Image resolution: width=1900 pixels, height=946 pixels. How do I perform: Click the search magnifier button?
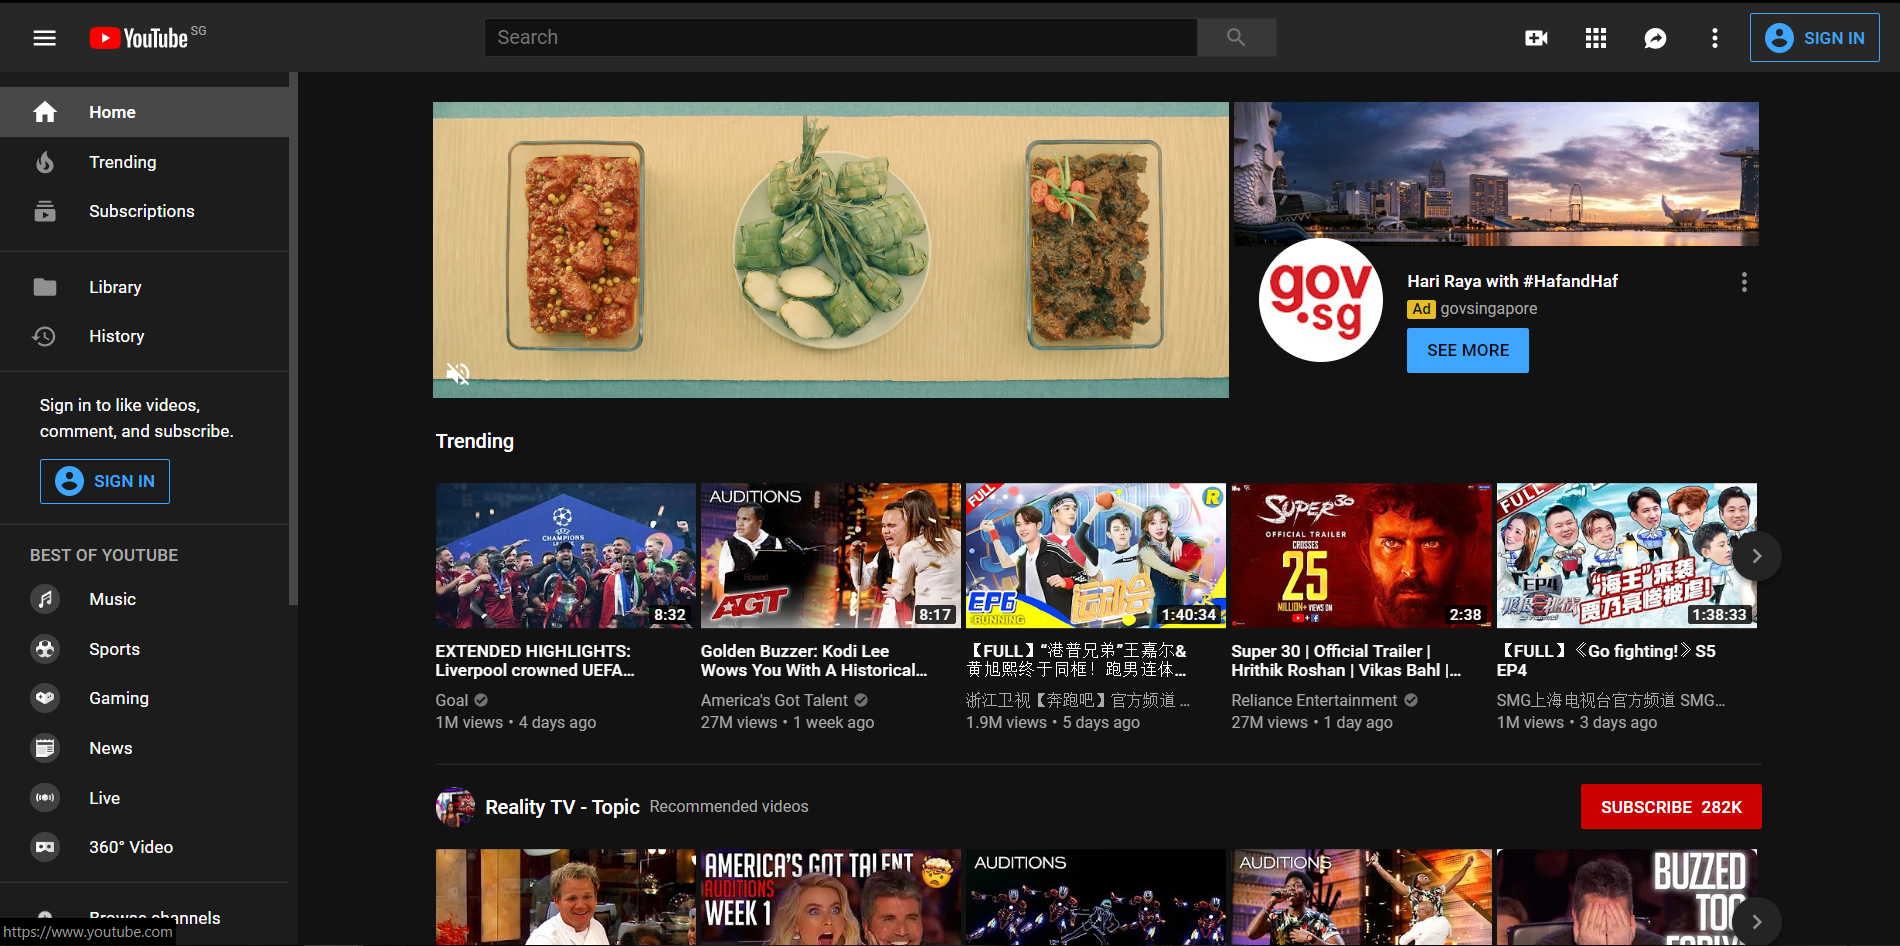1236,37
